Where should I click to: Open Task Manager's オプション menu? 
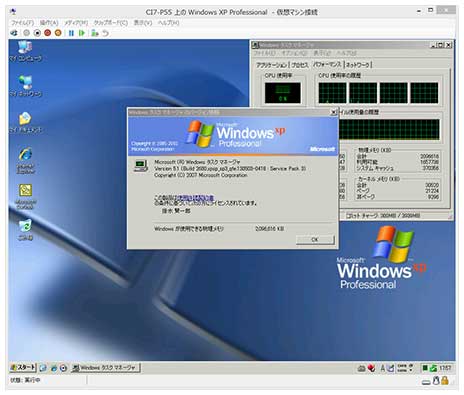point(294,53)
